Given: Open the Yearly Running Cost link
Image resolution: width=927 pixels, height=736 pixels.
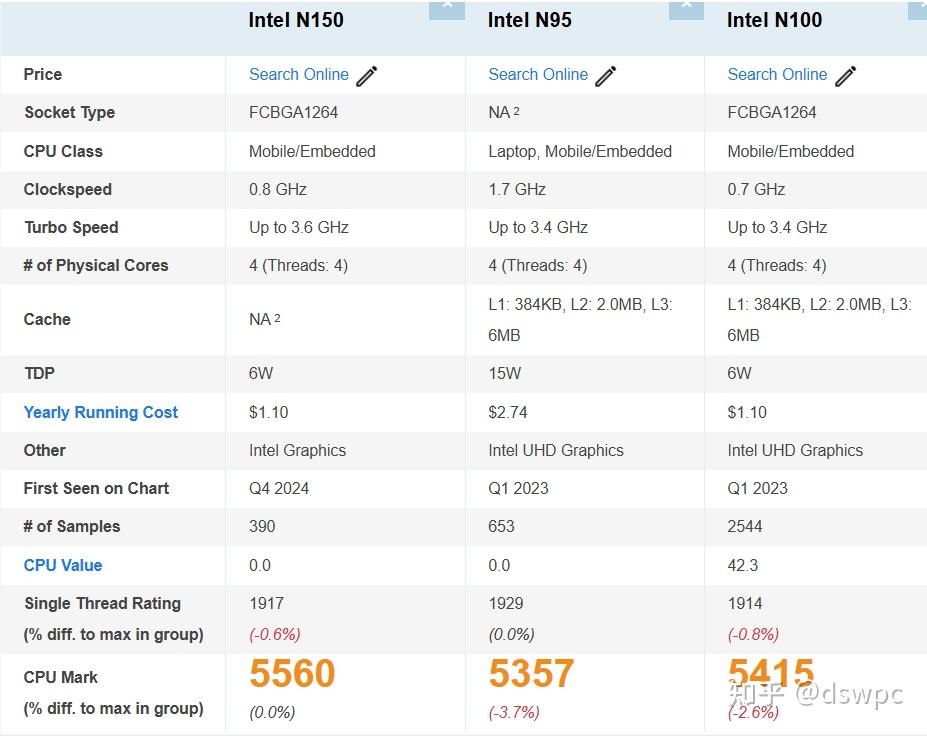Looking at the screenshot, I should tap(101, 412).
